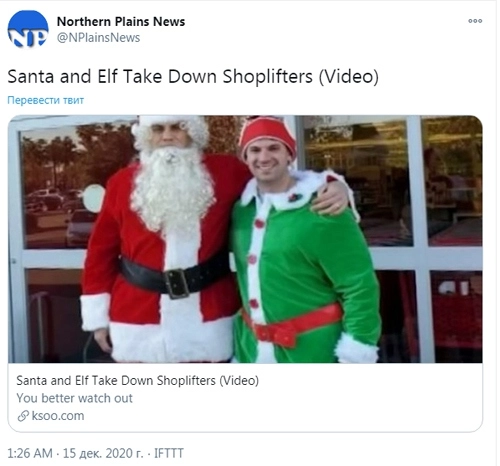Click the elf's red hat in the photo
The image size is (500, 466).
(267, 136)
